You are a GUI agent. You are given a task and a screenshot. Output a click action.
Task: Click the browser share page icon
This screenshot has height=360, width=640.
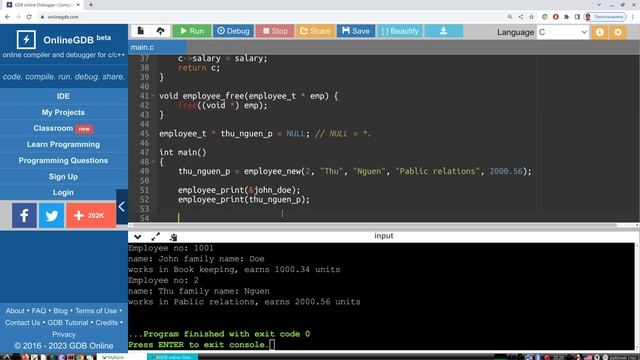tap(521, 17)
